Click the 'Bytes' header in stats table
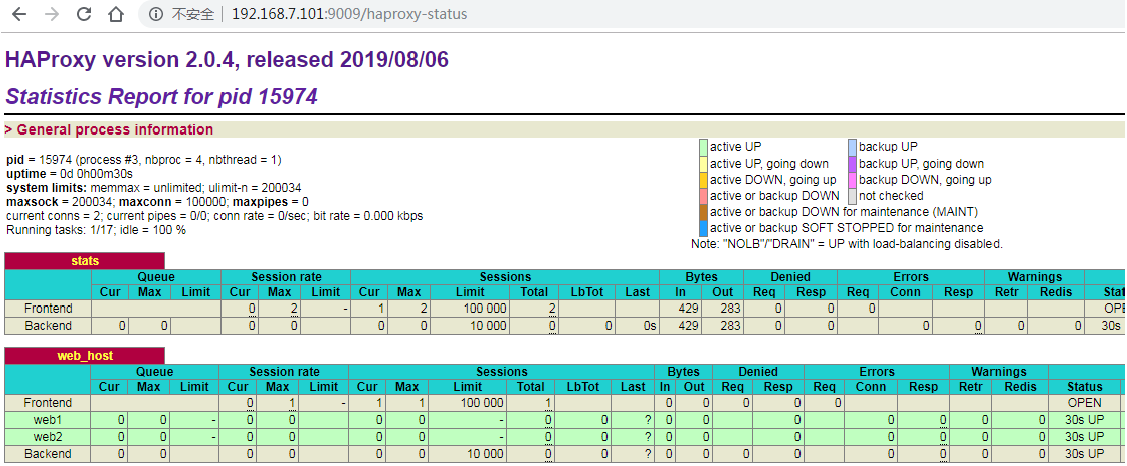This screenshot has height=466, width=1127. click(702, 277)
